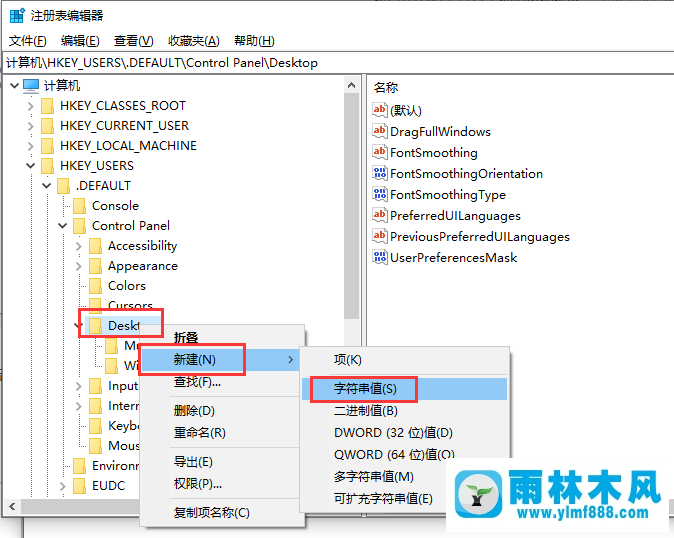Select 二进制值(B) in the submenu
The width and height of the screenshot is (674, 538).
click(x=404, y=411)
